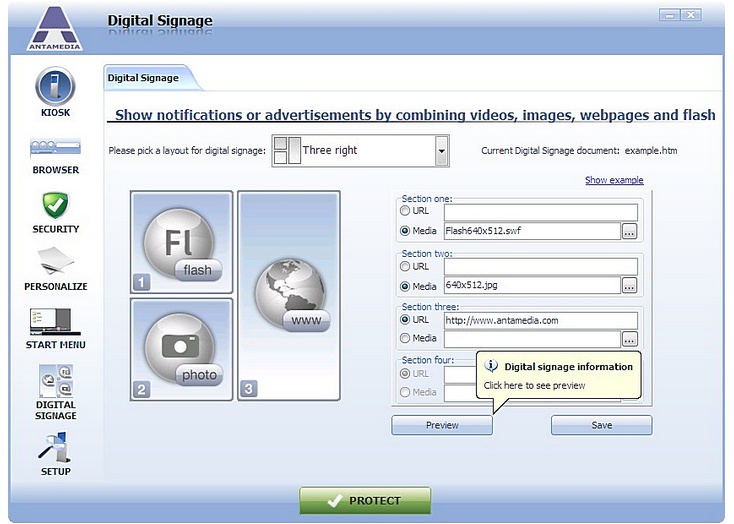Click Section one URL input field
The height and width of the screenshot is (524, 734).
click(x=541, y=212)
